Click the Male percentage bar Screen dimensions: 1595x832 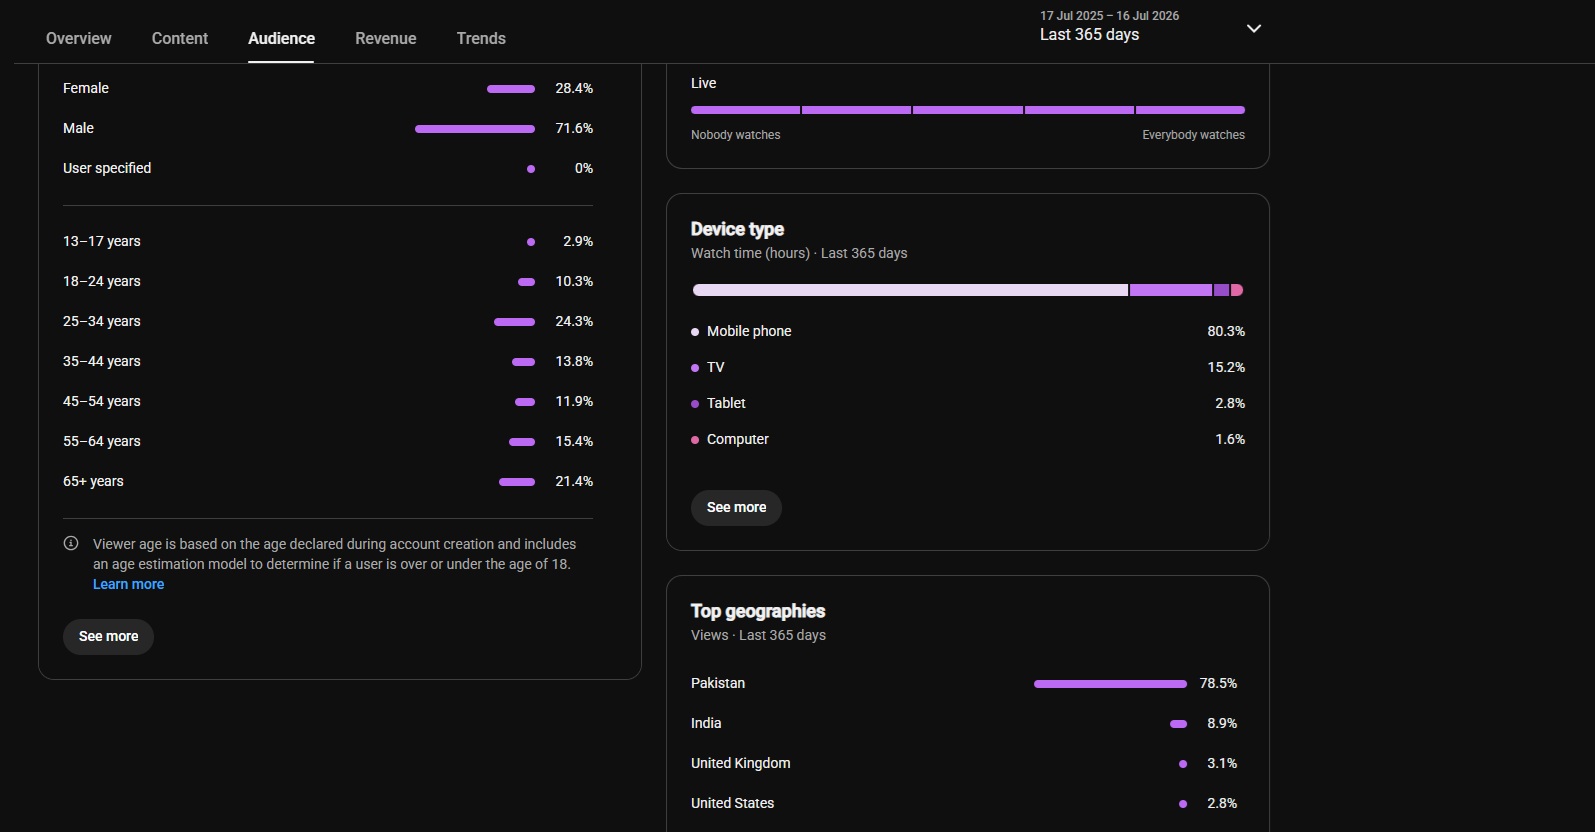[475, 129]
